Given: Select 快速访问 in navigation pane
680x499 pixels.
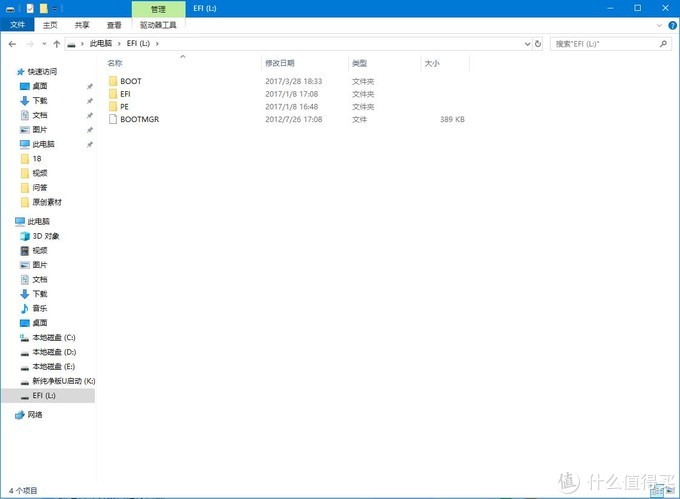Looking at the screenshot, I should click(42, 72).
